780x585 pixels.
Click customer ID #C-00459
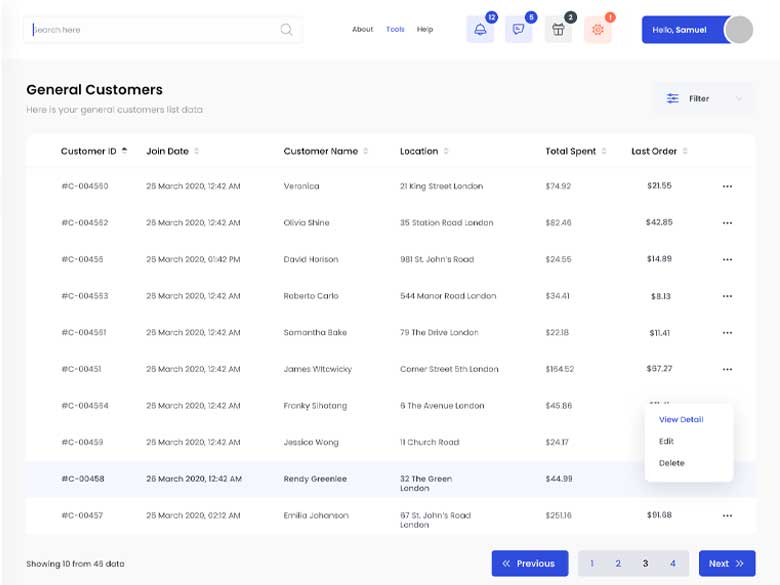pos(82,442)
